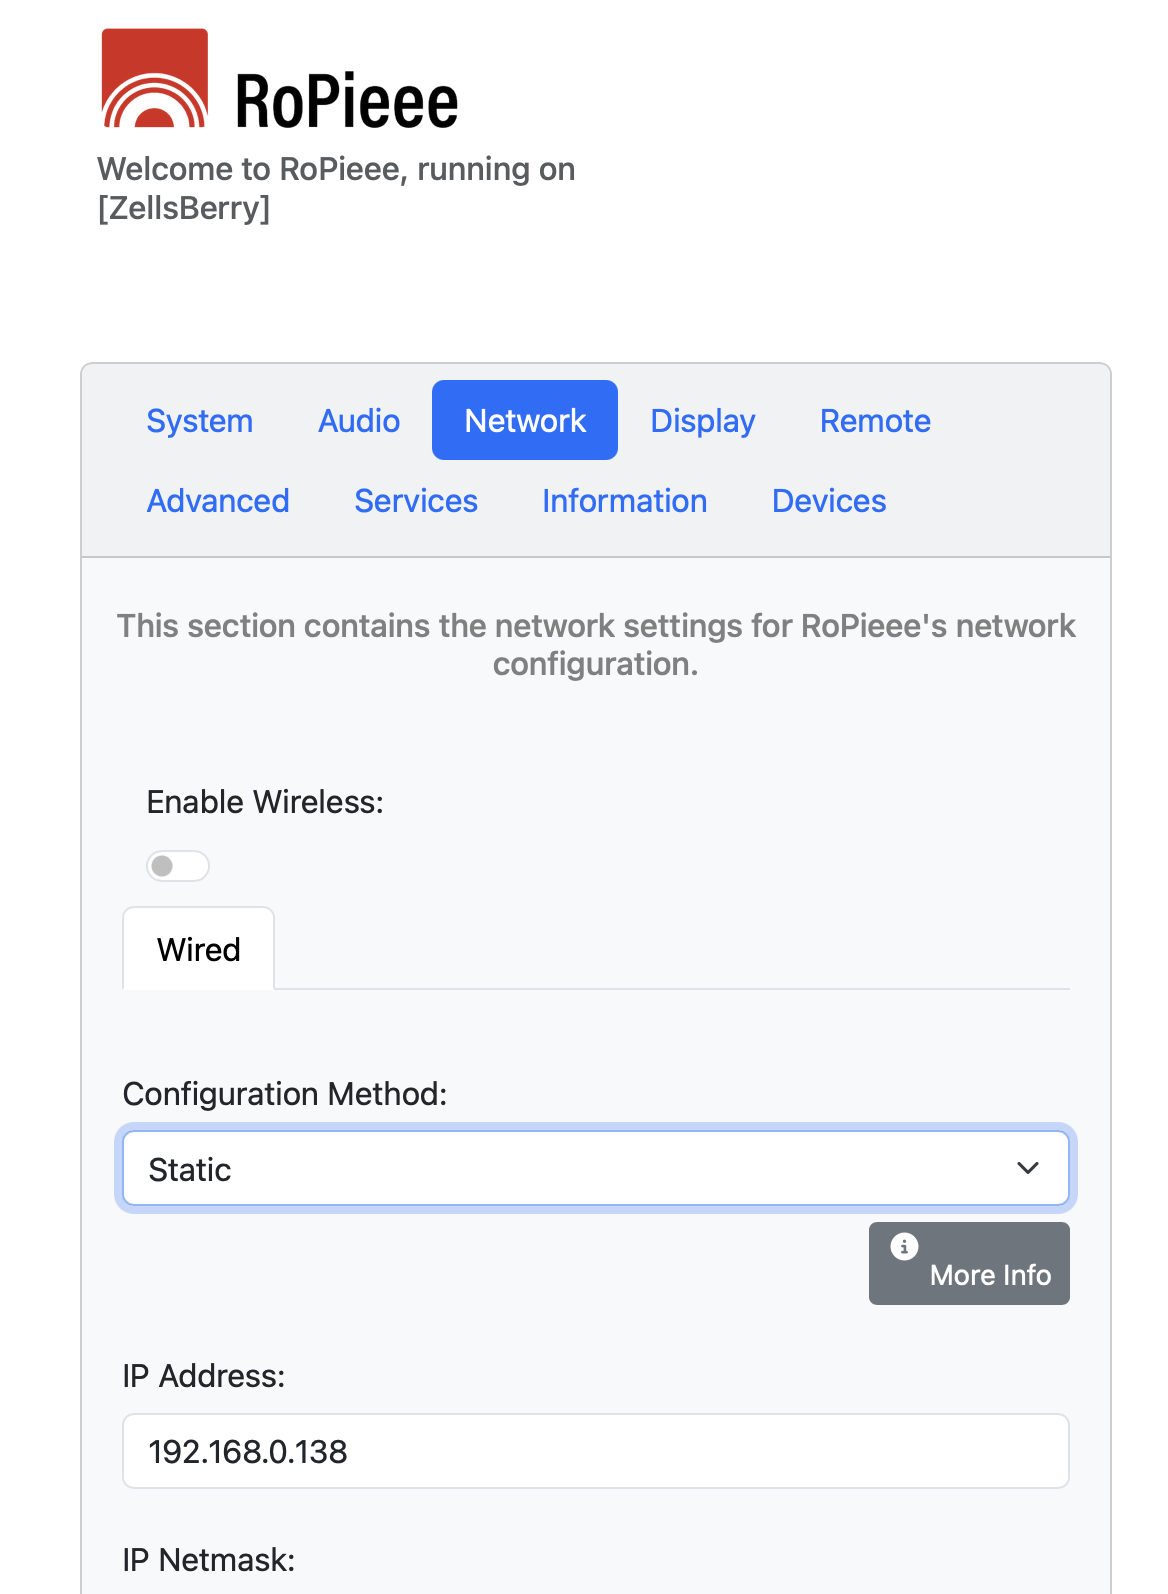1168x1594 pixels.
Task: Click the network settings description text
Action: point(596,645)
